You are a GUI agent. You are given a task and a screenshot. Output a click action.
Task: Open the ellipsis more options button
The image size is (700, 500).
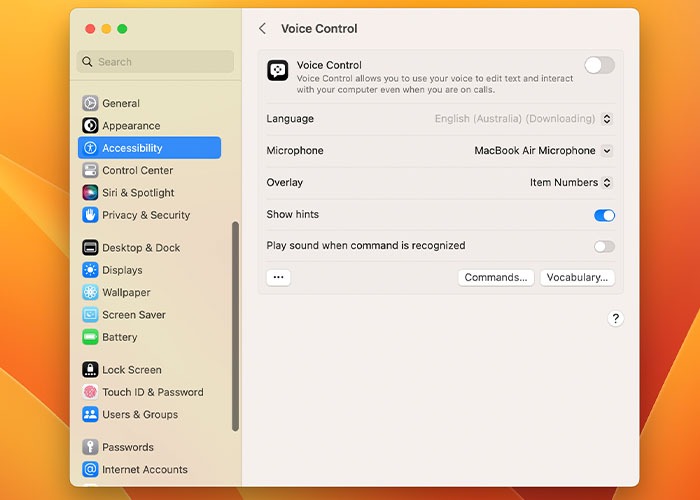(279, 277)
